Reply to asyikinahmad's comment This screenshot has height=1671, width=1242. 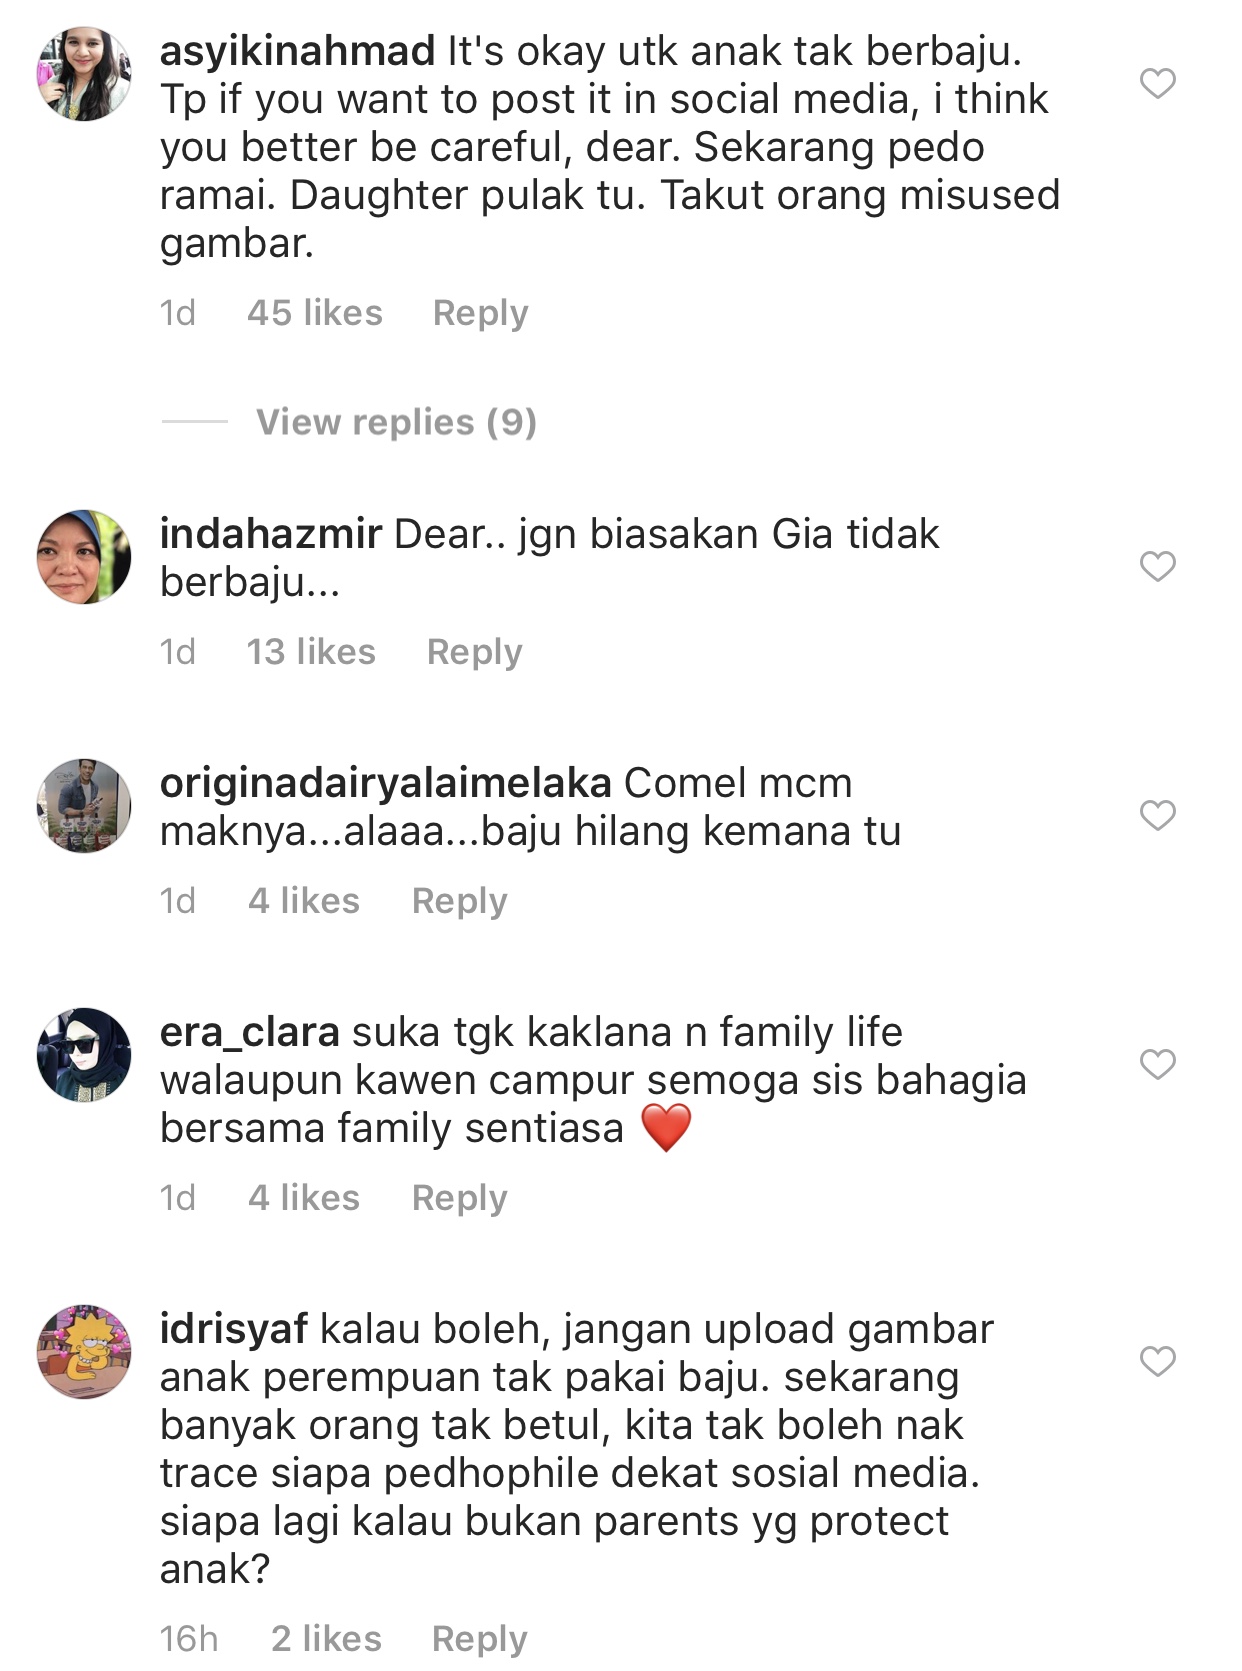tap(480, 313)
